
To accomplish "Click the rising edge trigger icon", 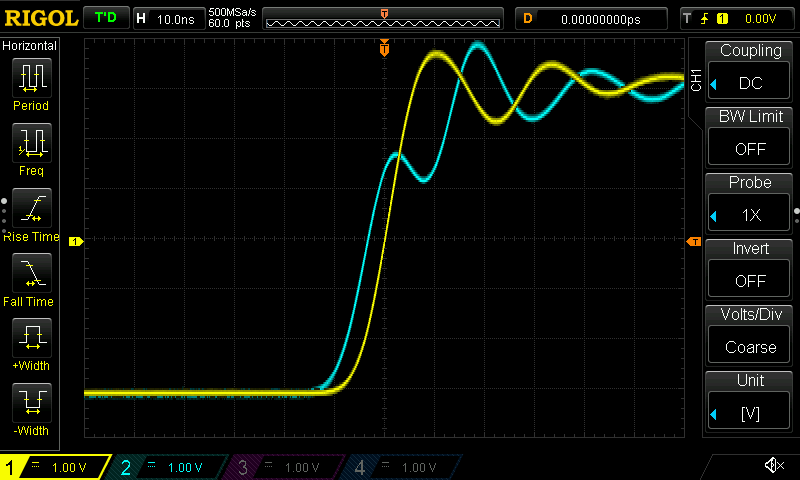I will [x=705, y=19].
